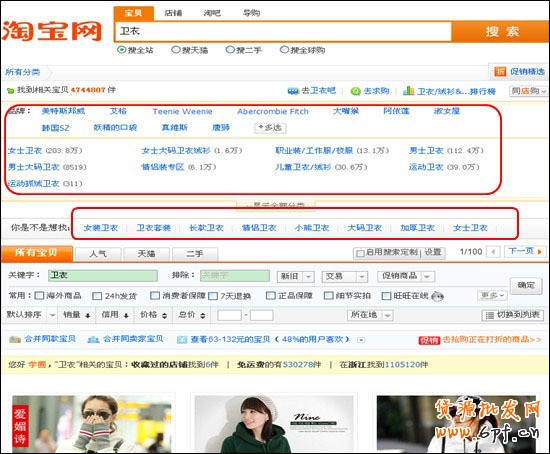The width and height of the screenshot is (550, 454).
Task: Open the 促销商品 dropdown
Action: pyautogui.click(x=406, y=276)
